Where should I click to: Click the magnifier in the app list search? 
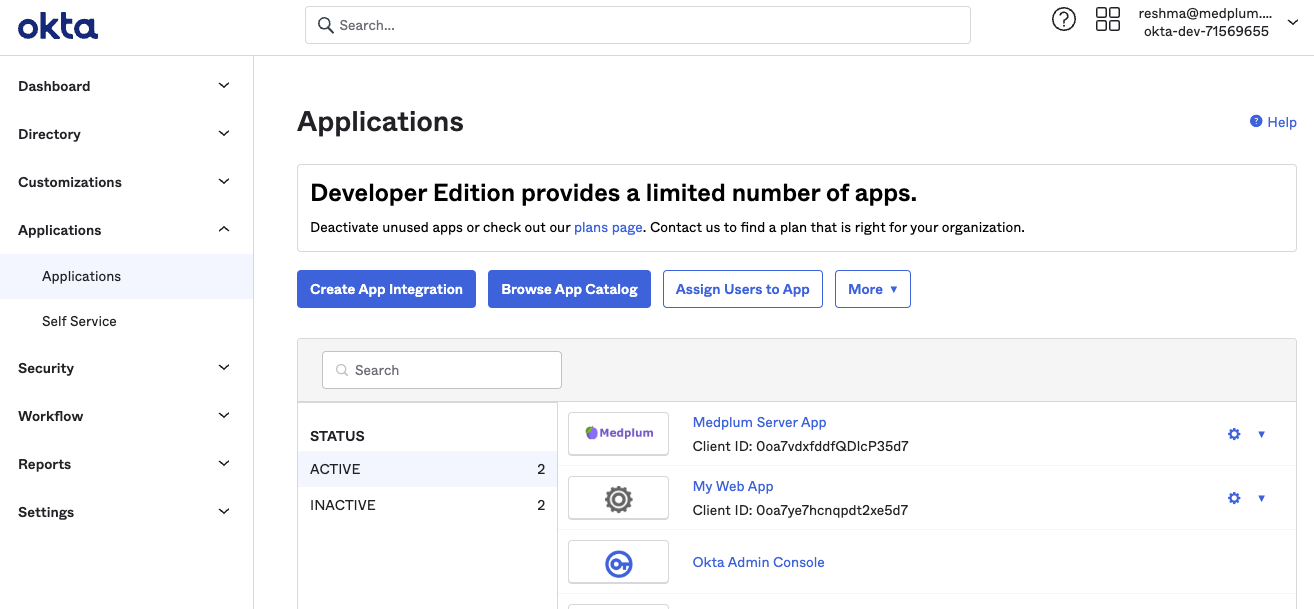pos(341,370)
